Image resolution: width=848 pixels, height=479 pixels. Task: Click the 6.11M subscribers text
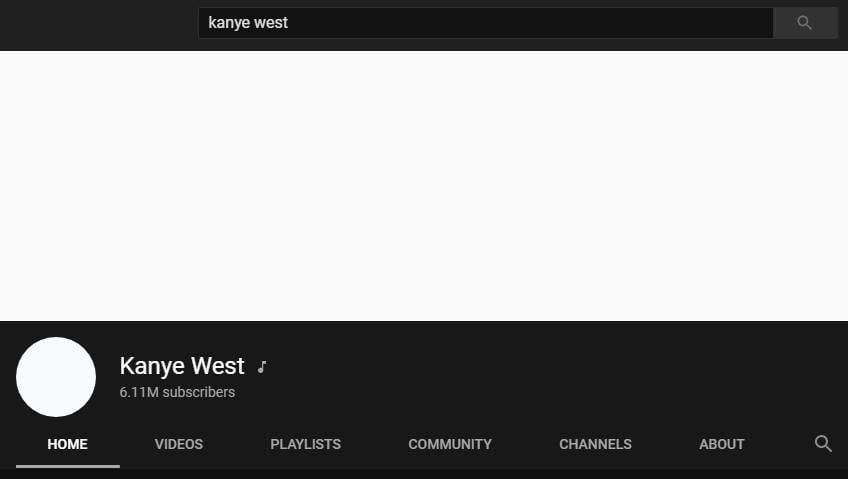click(177, 392)
